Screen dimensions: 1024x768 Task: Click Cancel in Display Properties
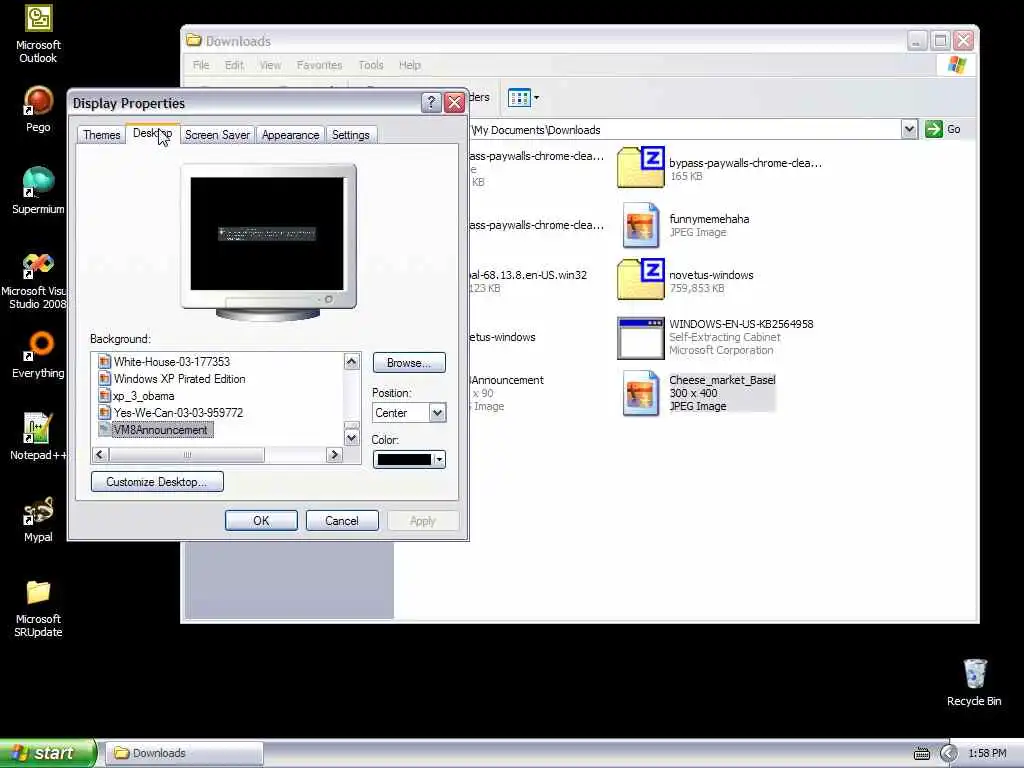pyautogui.click(x=342, y=520)
